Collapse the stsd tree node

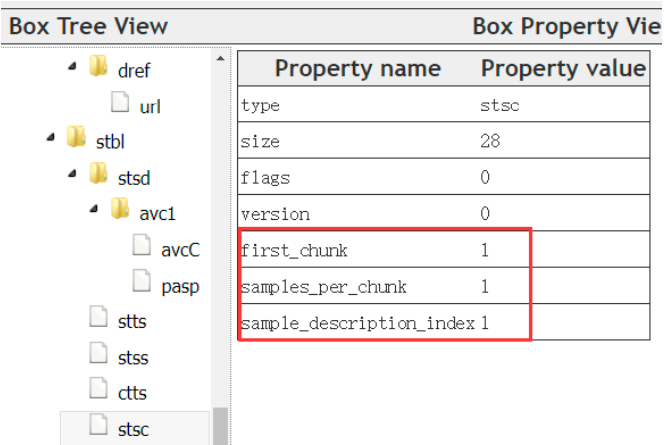72,173
